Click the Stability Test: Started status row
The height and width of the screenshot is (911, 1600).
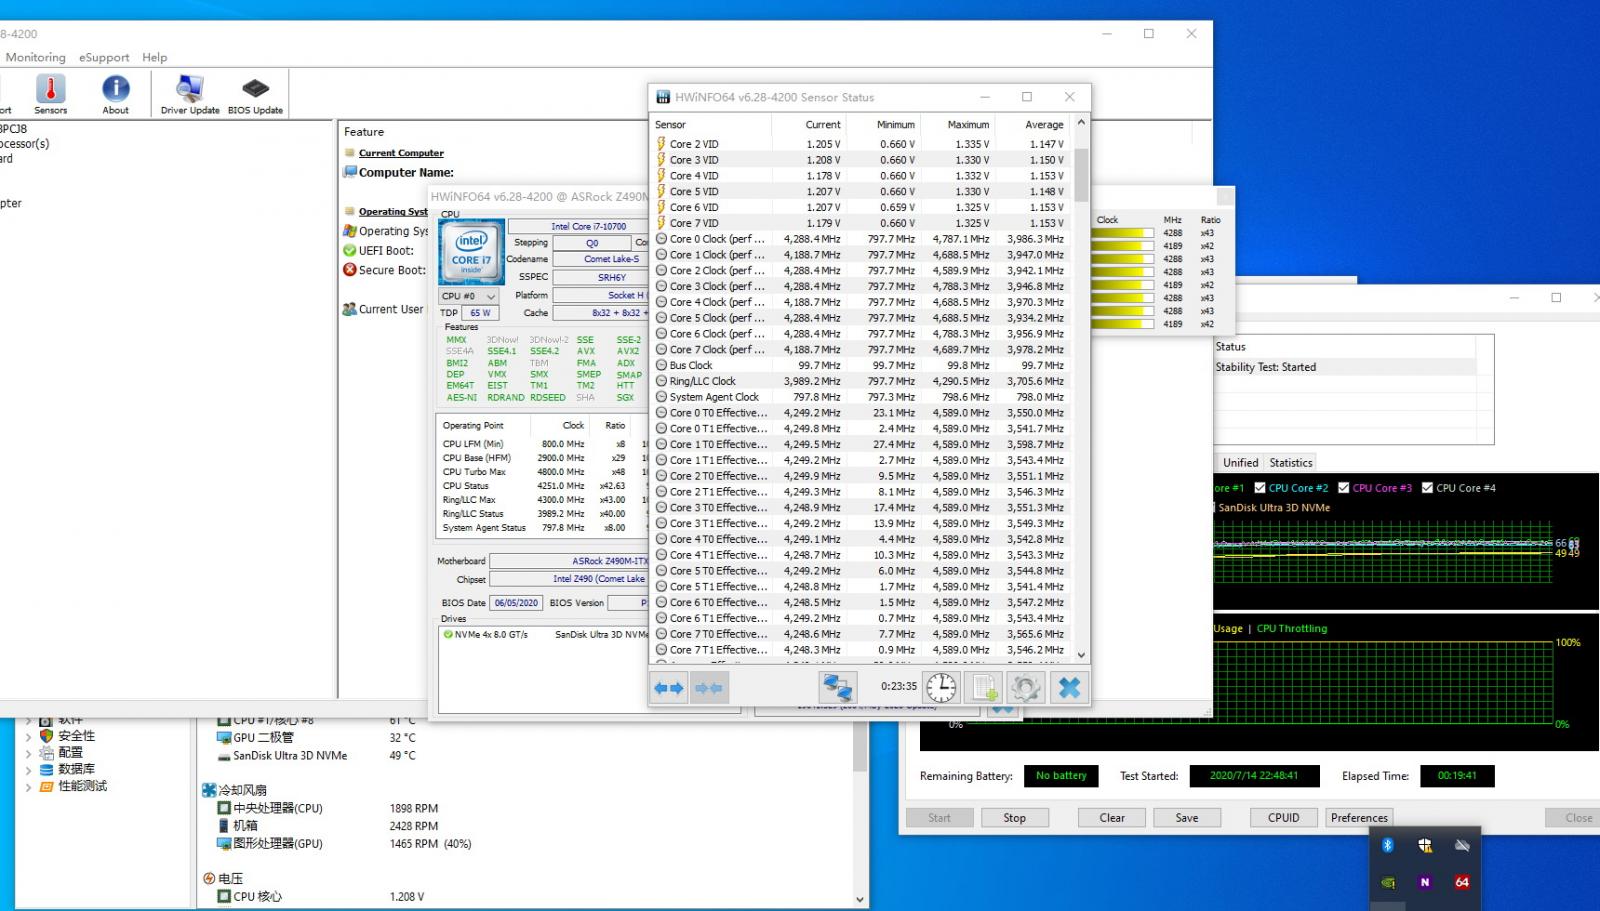[1346, 367]
